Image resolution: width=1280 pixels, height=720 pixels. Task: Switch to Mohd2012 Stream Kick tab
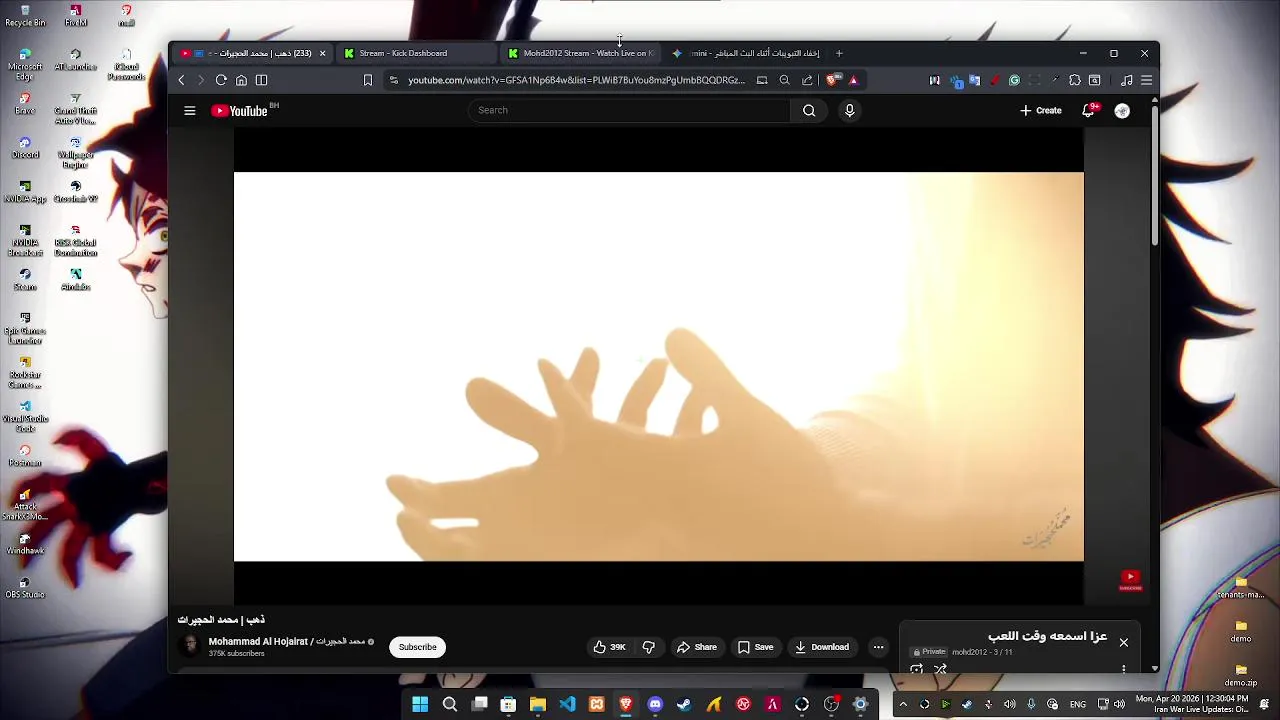pos(580,53)
